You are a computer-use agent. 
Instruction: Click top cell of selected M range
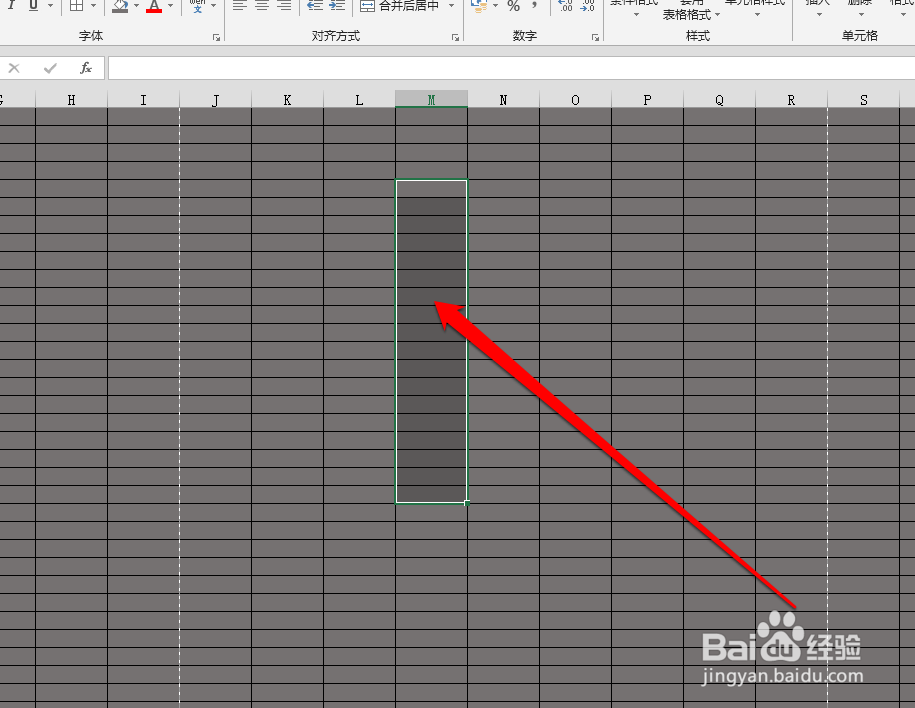[431, 189]
